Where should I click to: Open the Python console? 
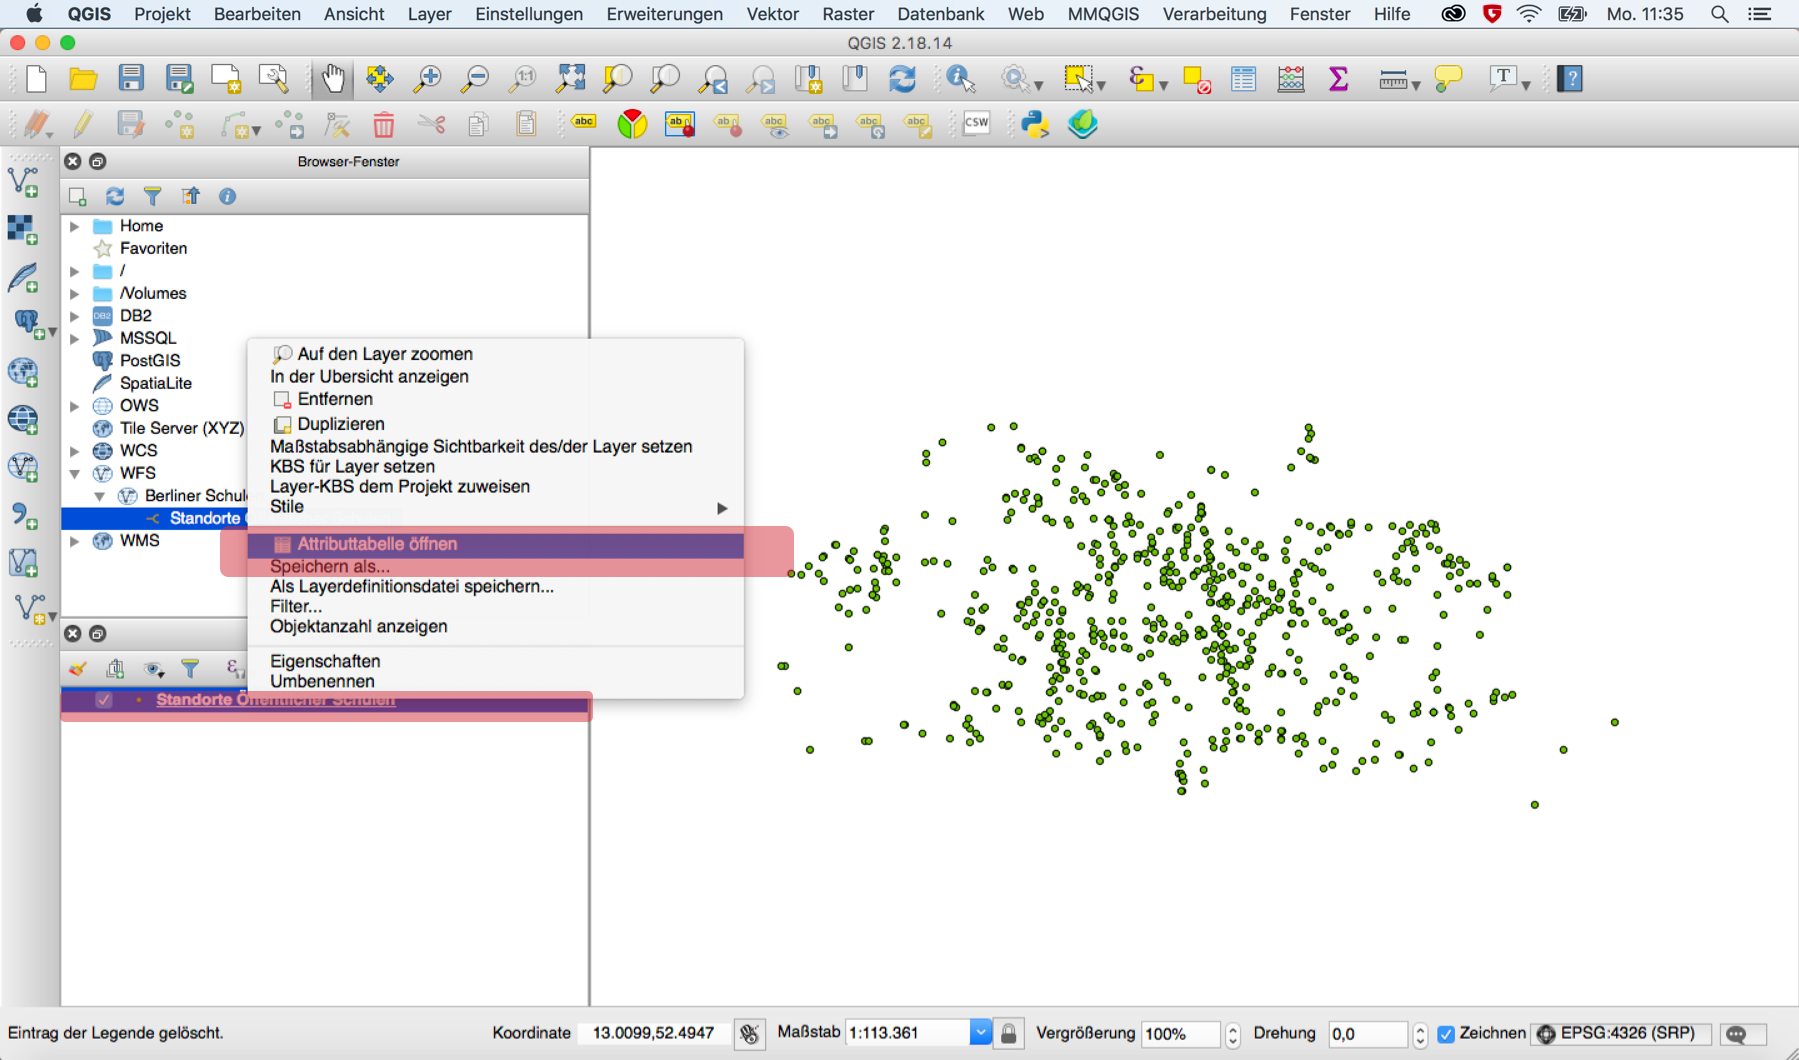tap(1035, 124)
